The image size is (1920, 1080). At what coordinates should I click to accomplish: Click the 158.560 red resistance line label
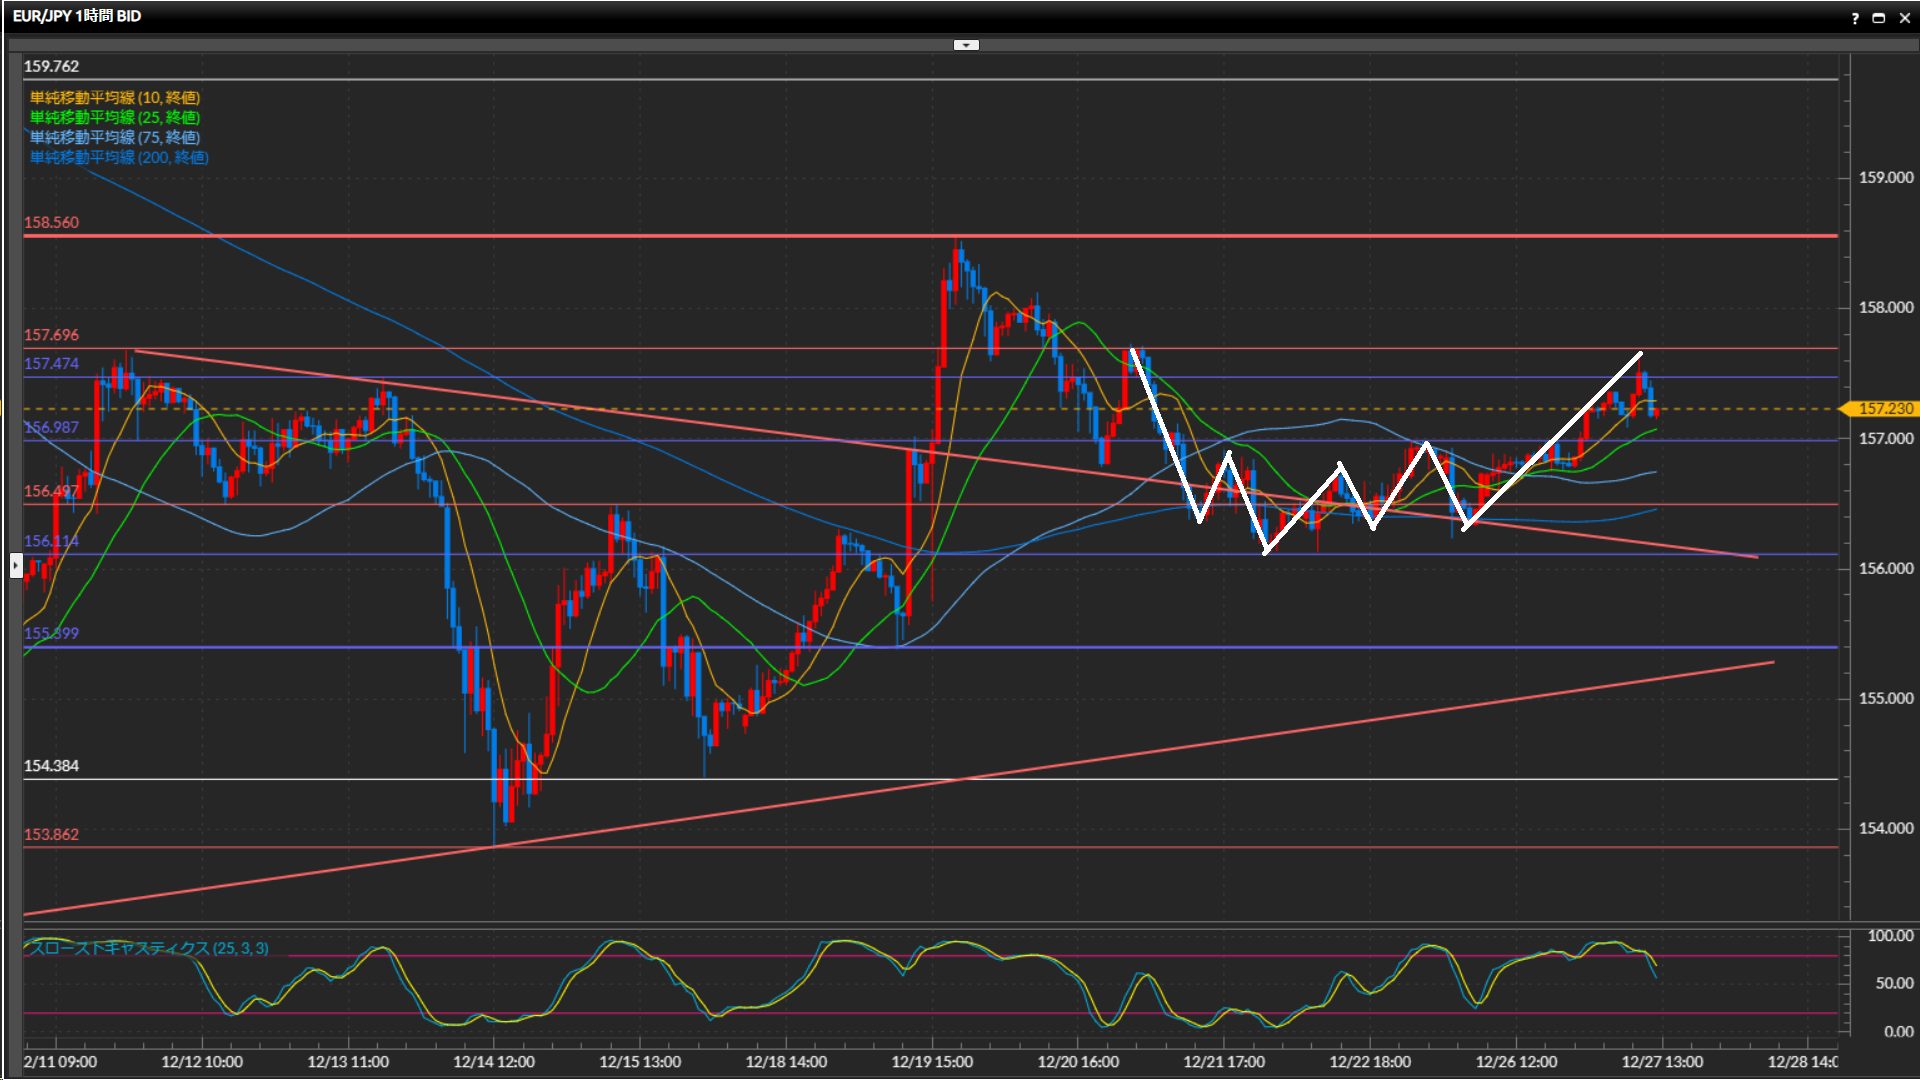click(x=51, y=222)
